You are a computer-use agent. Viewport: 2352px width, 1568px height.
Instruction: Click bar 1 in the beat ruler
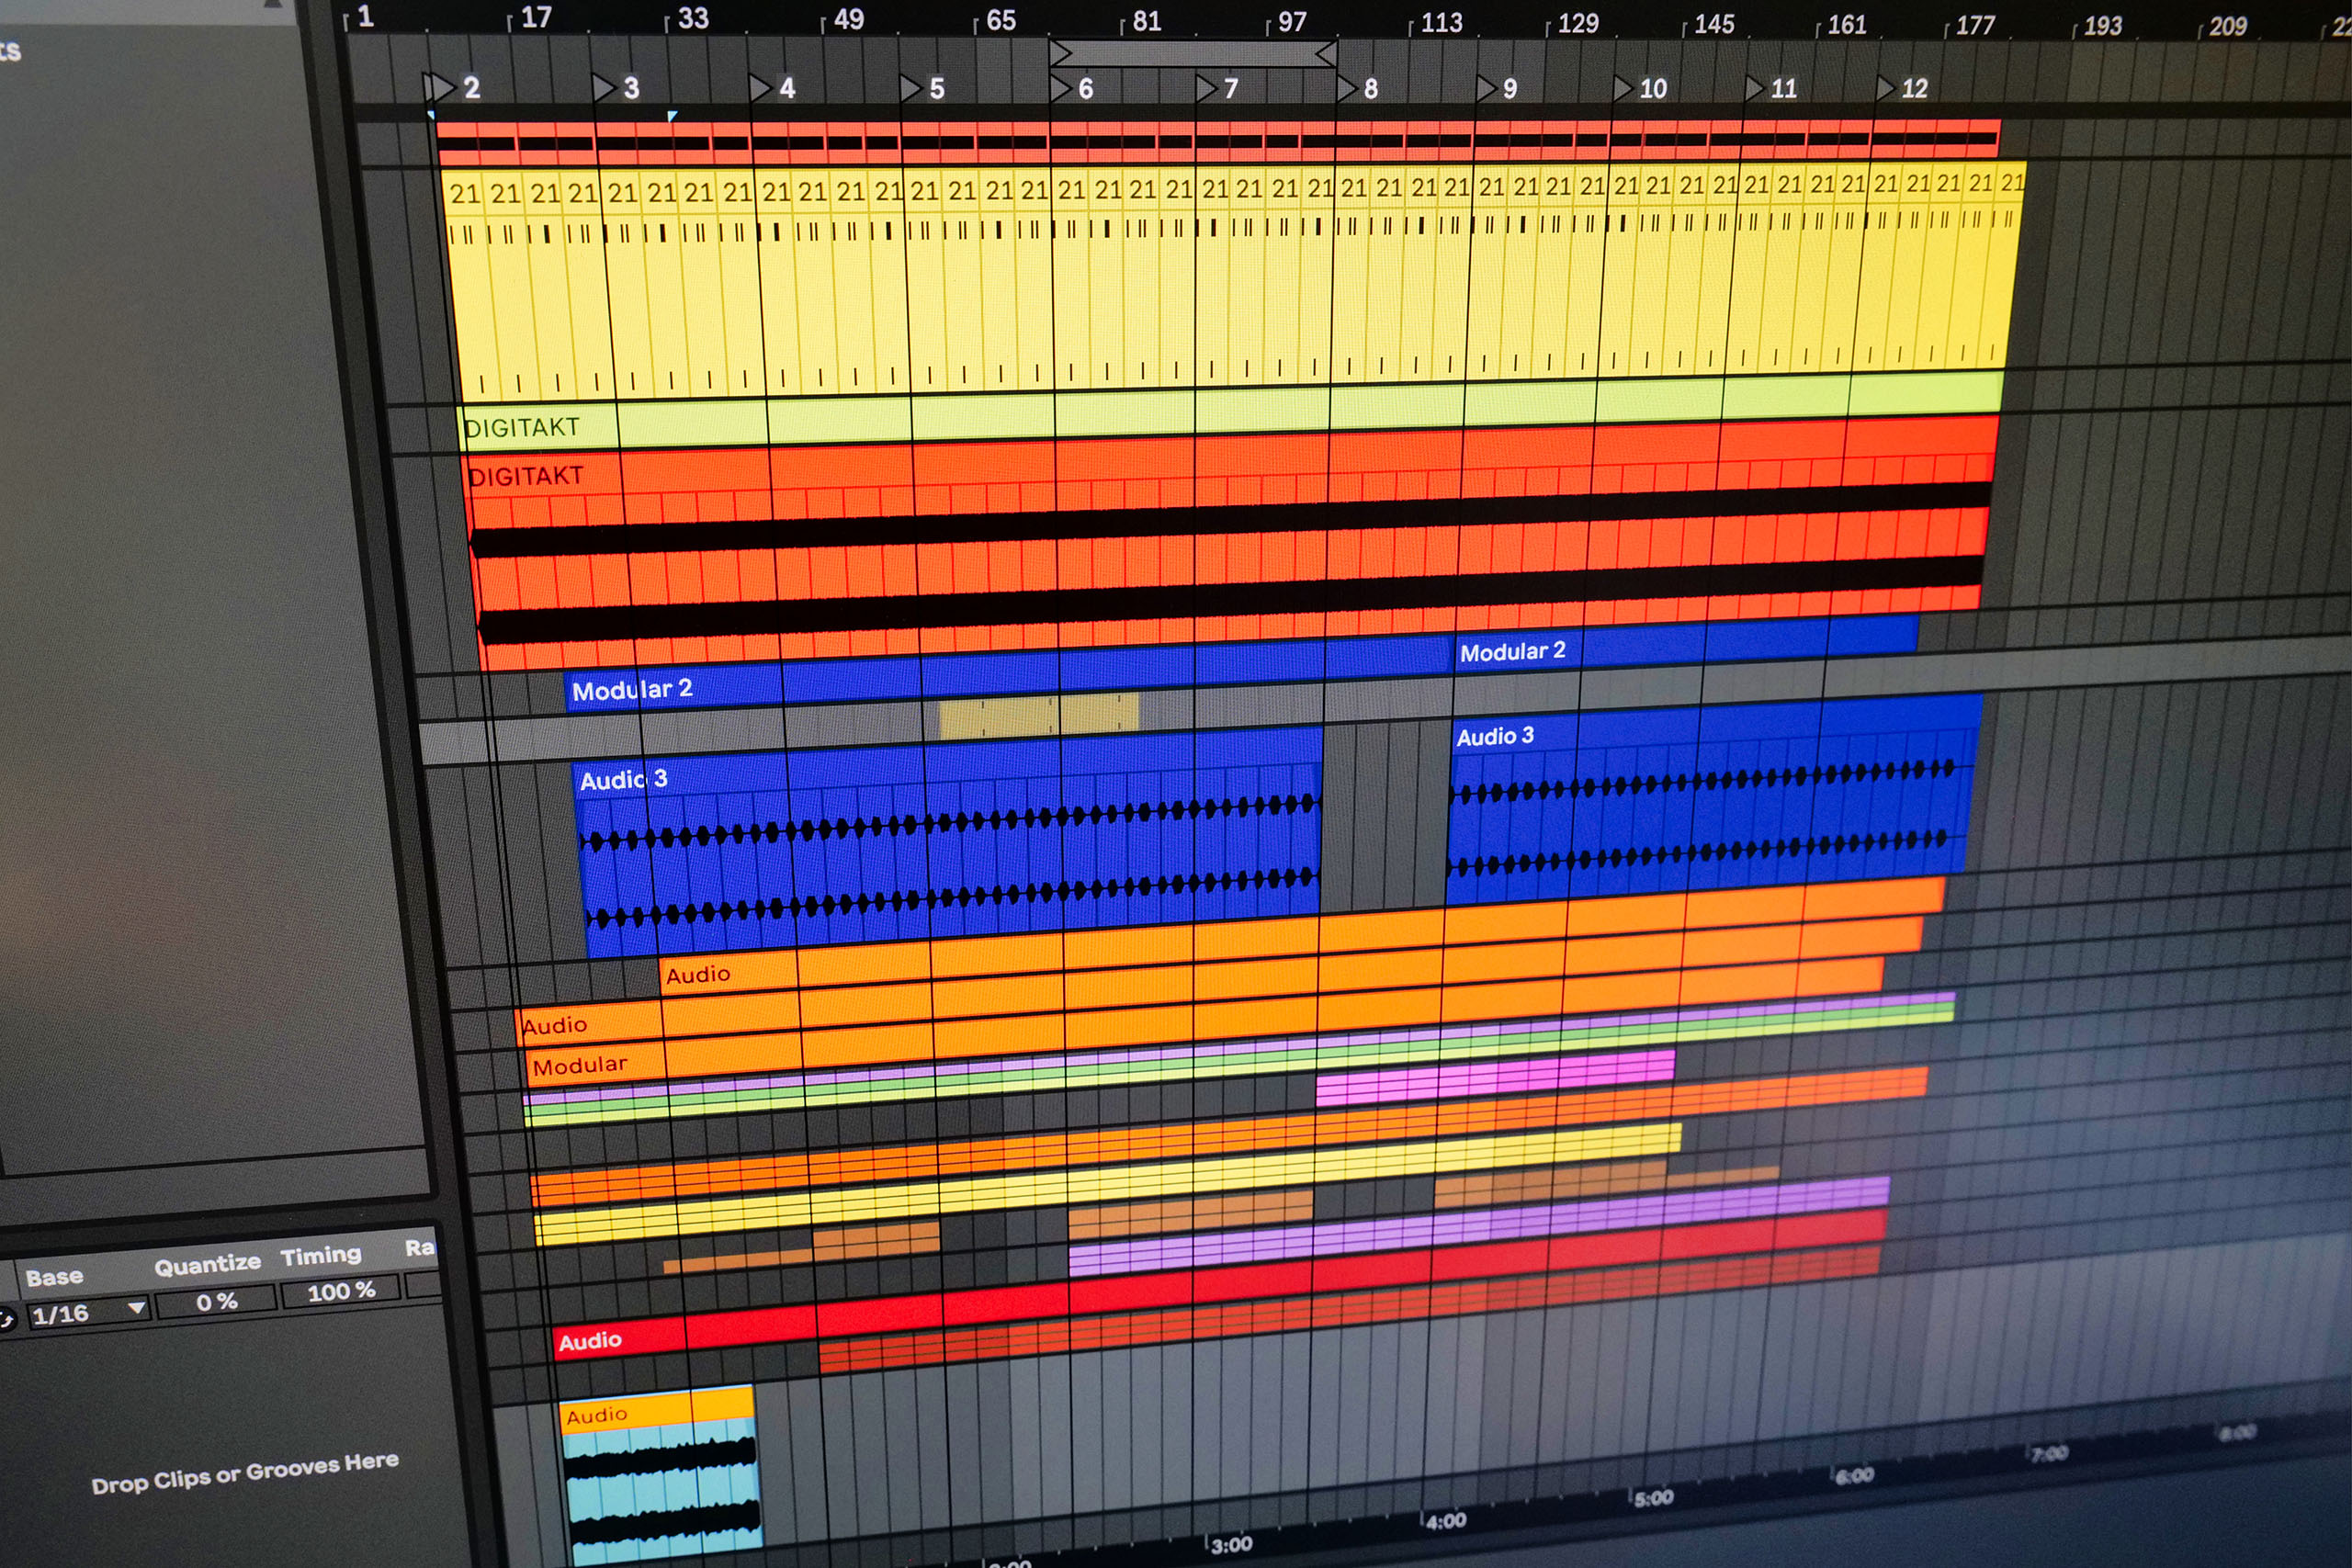click(360, 16)
